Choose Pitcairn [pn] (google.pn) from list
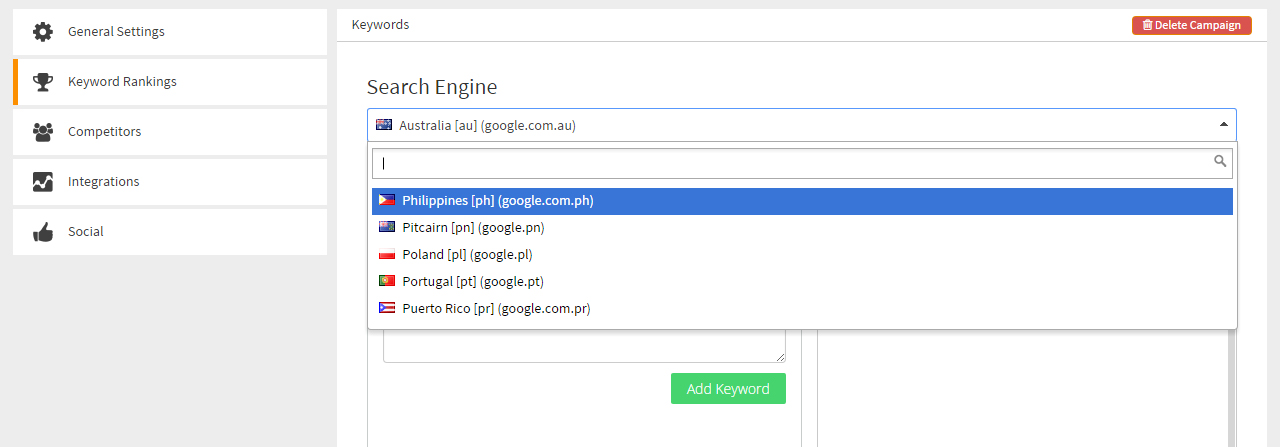1280x447 pixels. click(473, 228)
